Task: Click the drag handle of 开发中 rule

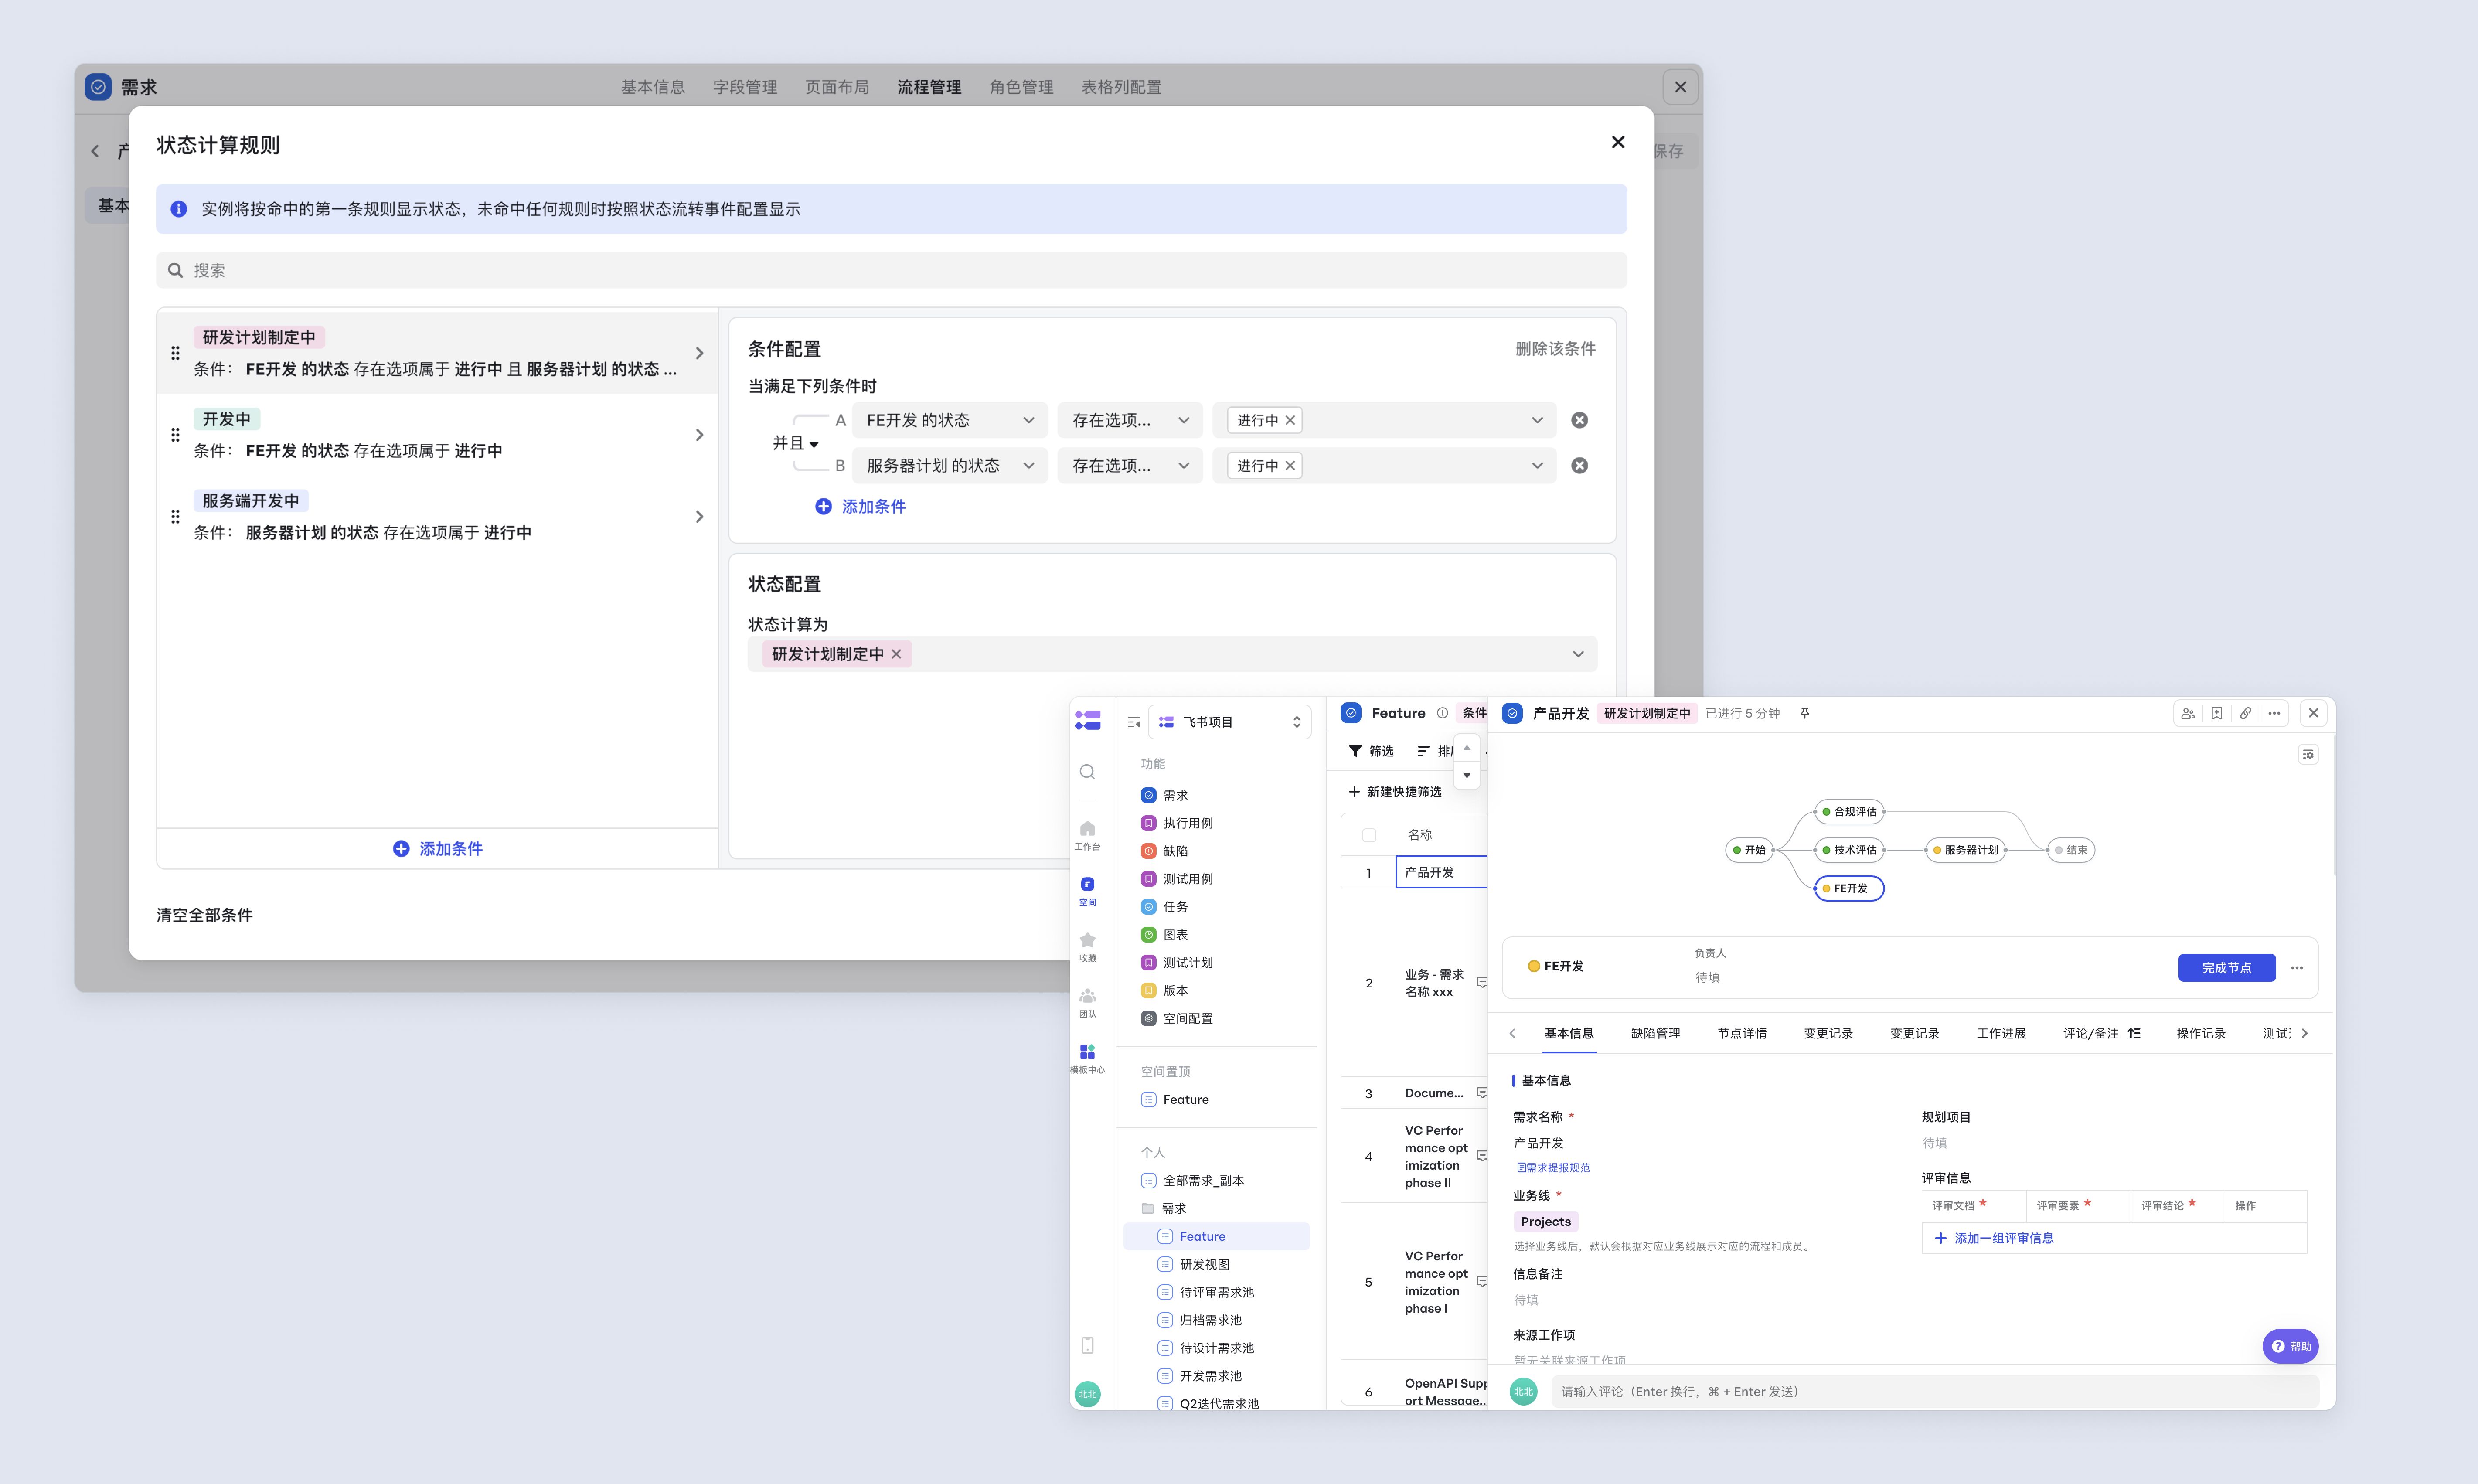Action: [x=175, y=435]
